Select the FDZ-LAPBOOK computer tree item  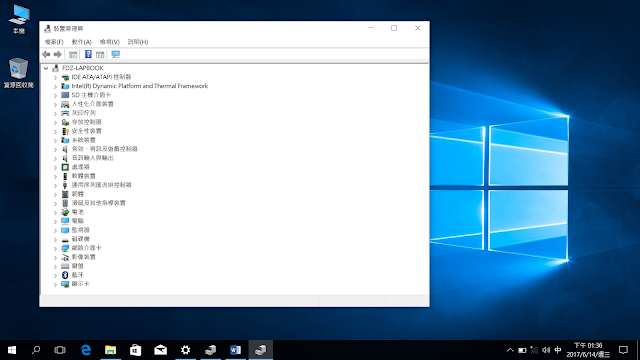point(82,68)
